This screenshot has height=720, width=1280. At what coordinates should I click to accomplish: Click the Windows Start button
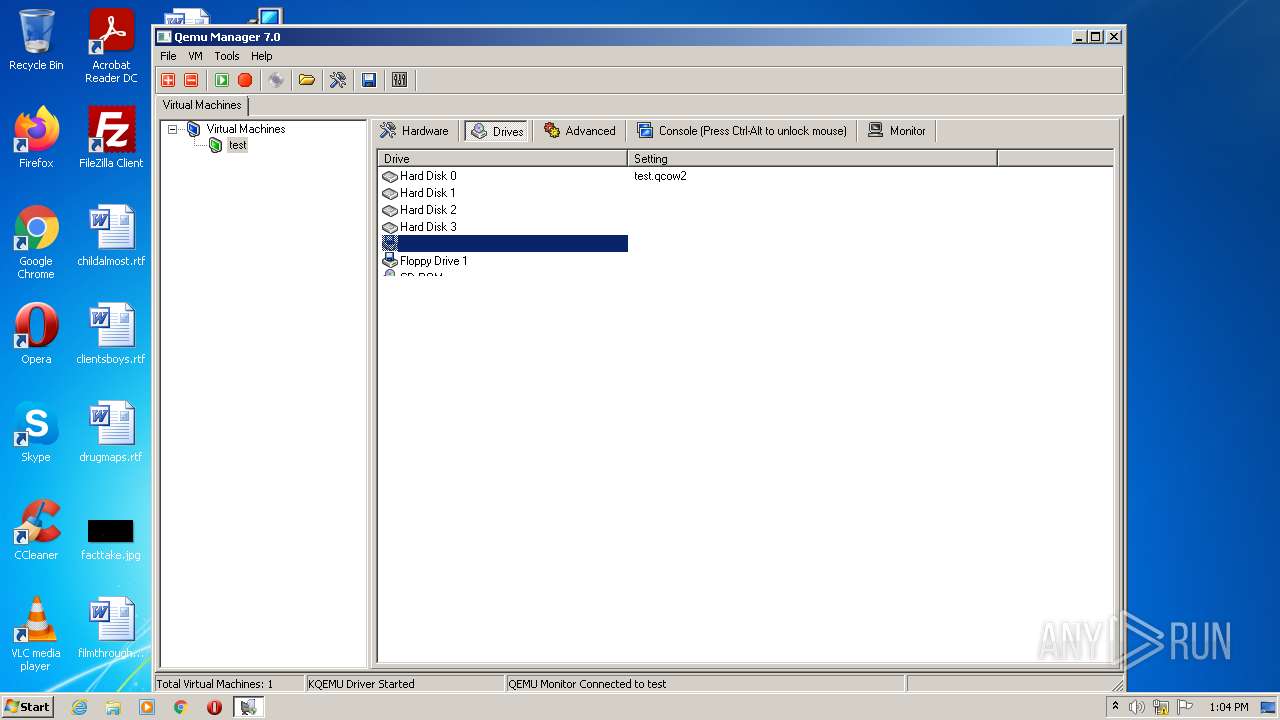[x=27, y=706]
